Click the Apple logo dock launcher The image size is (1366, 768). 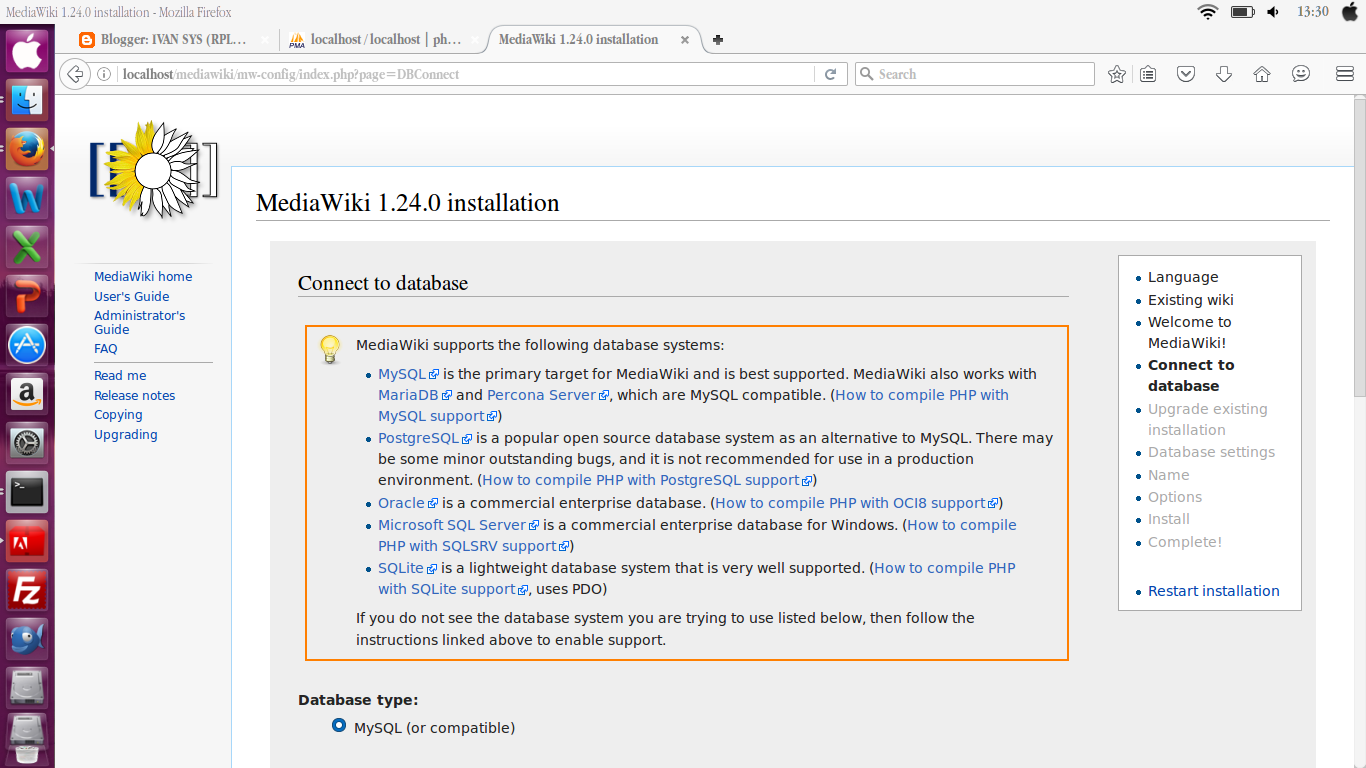point(27,50)
